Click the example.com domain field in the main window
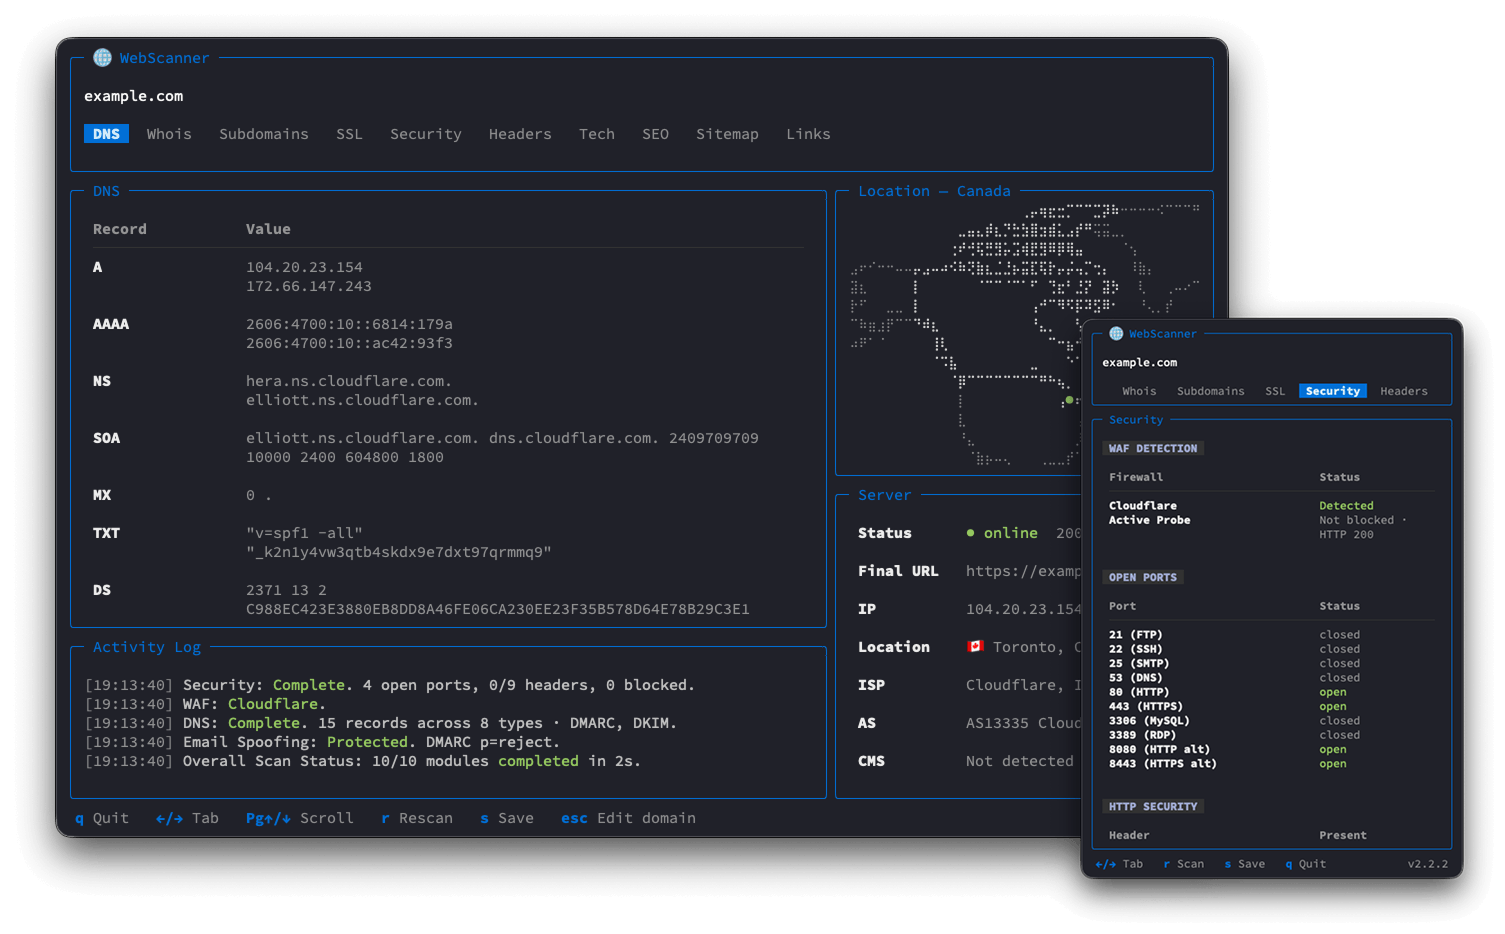Screen dimensions: 1505x934 click(x=134, y=96)
